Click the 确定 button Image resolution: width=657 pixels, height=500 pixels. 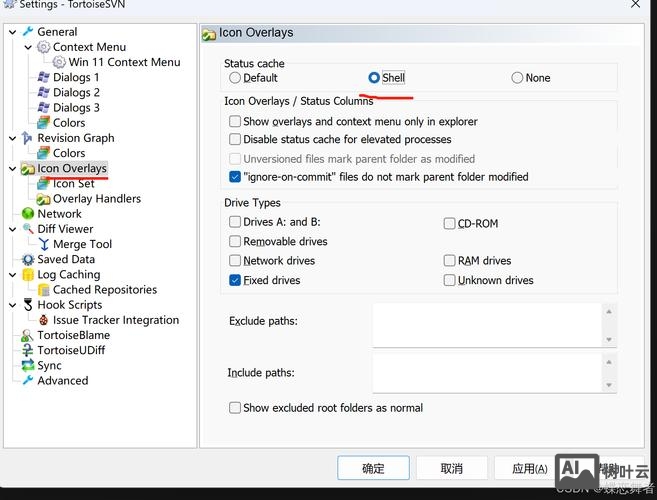[x=373, y=468]
